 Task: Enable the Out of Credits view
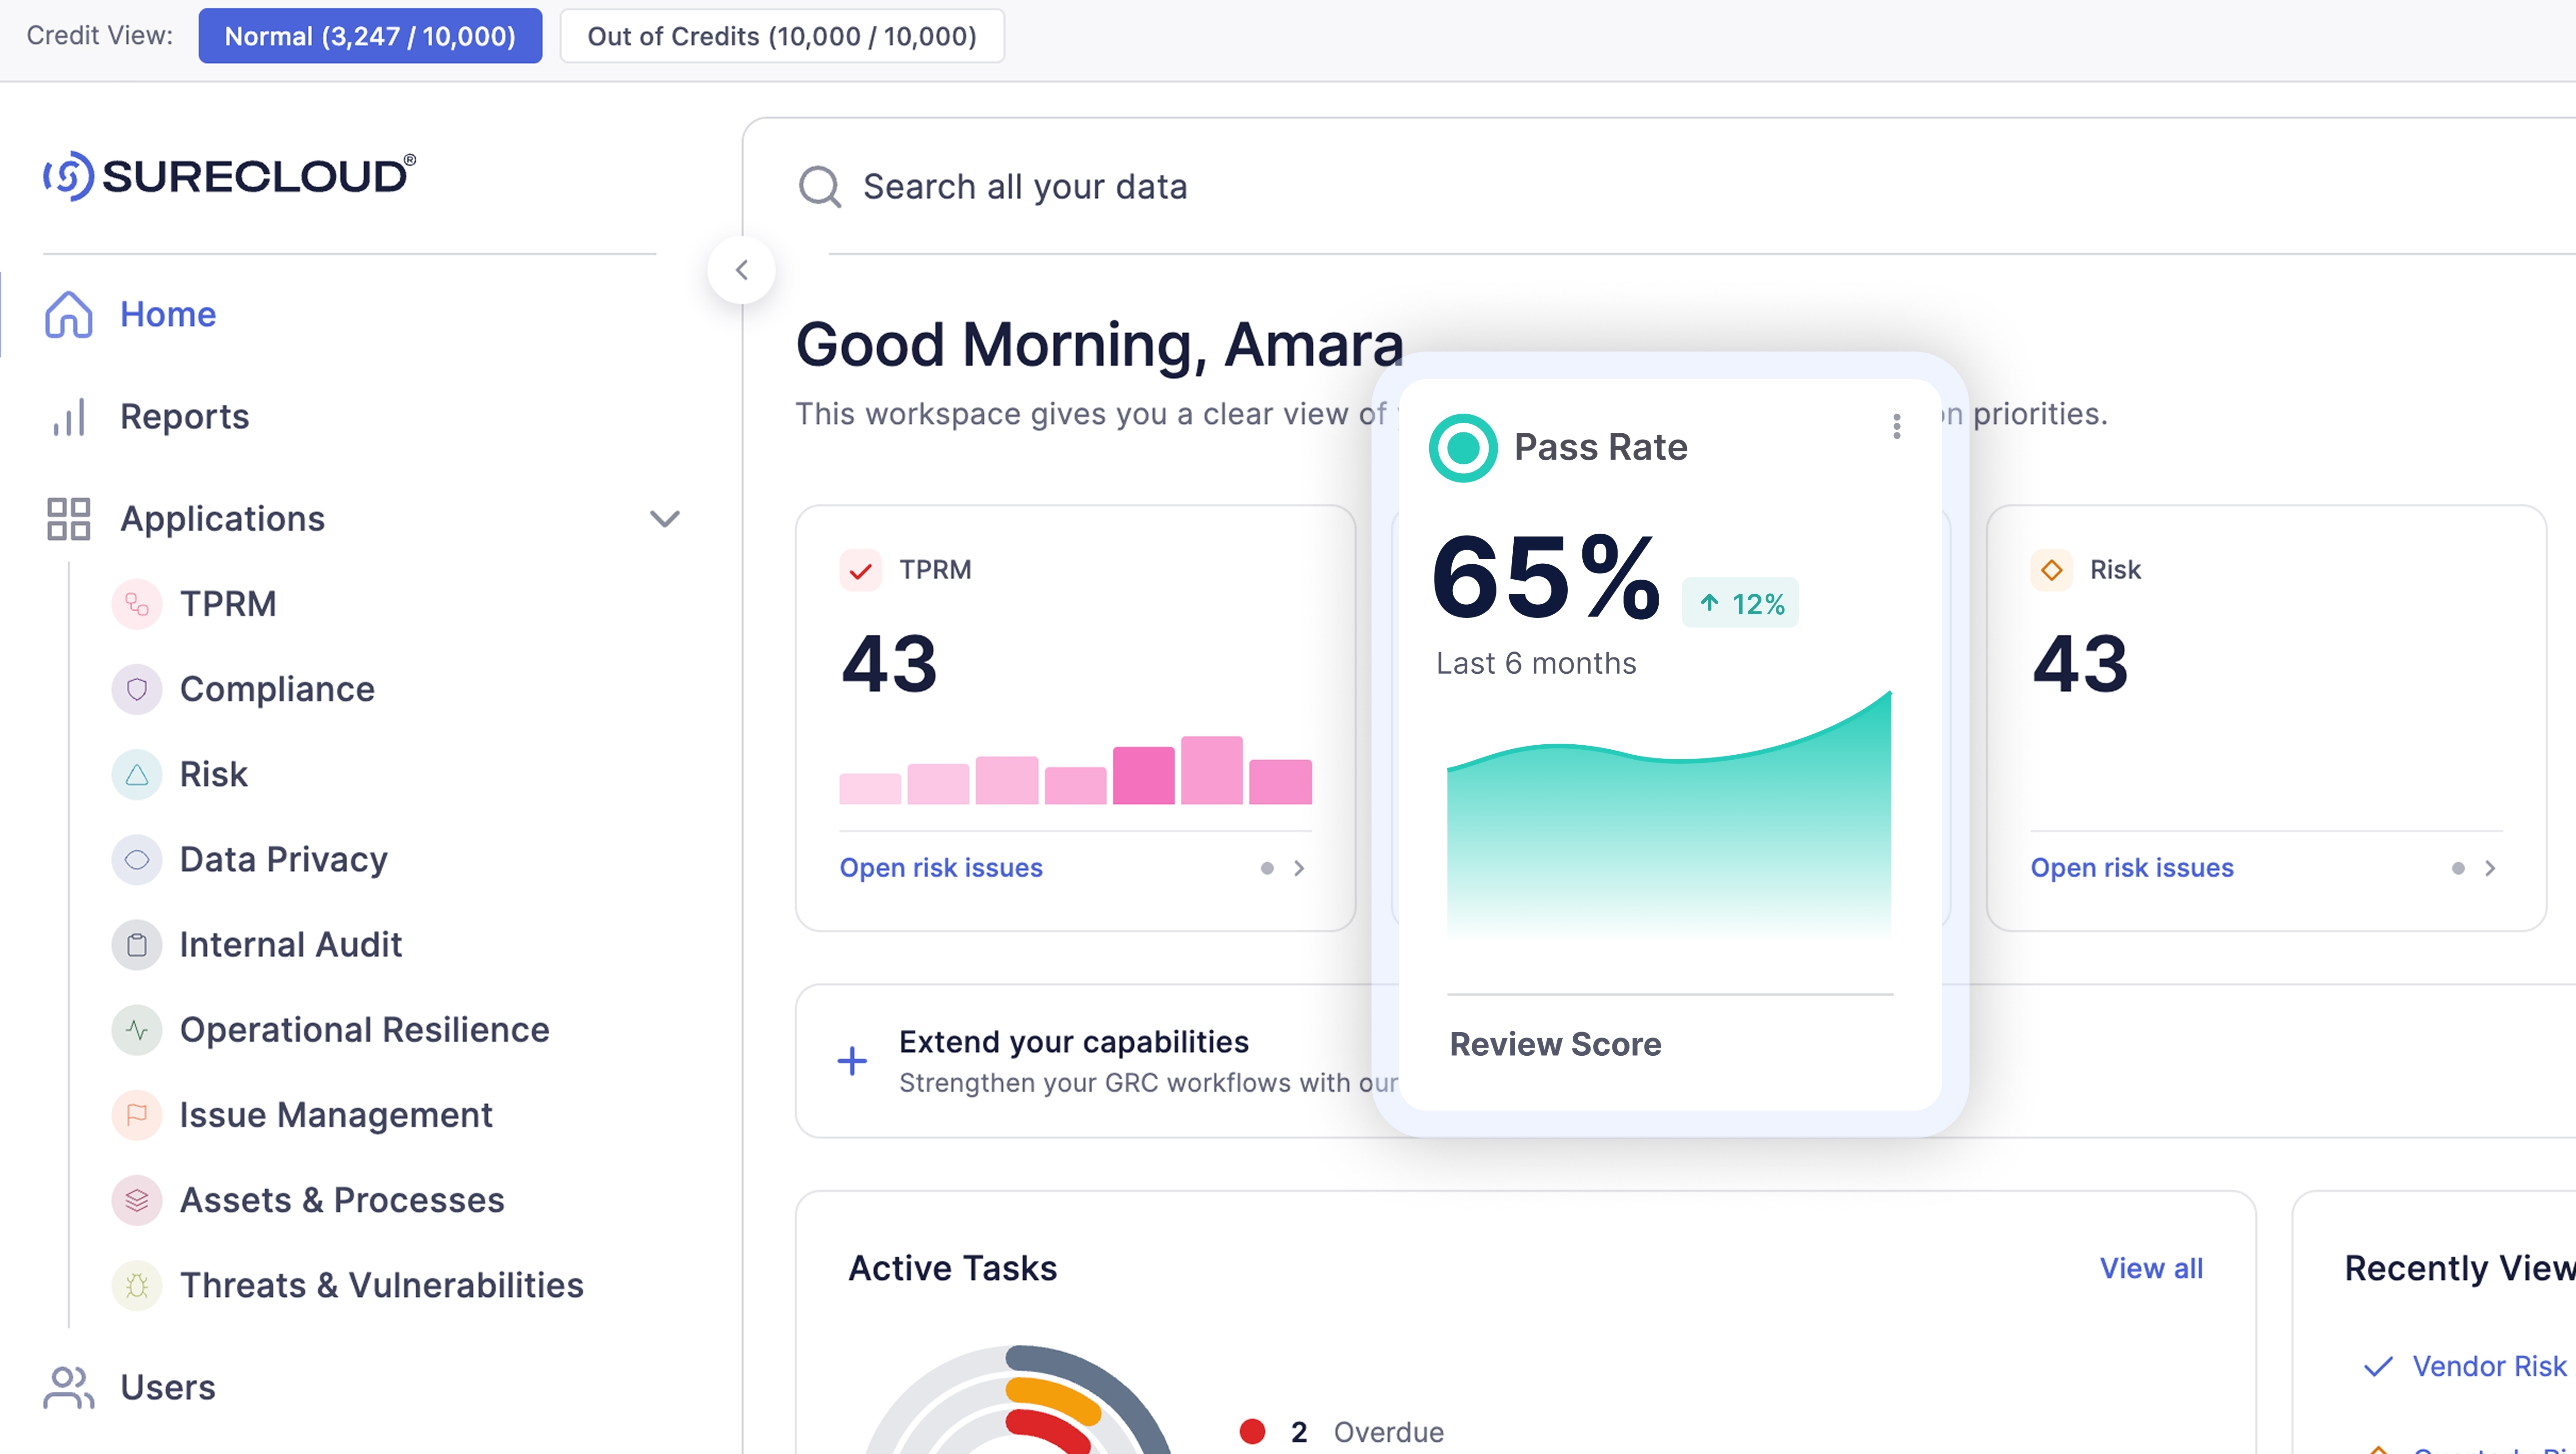tap(781, 36)
